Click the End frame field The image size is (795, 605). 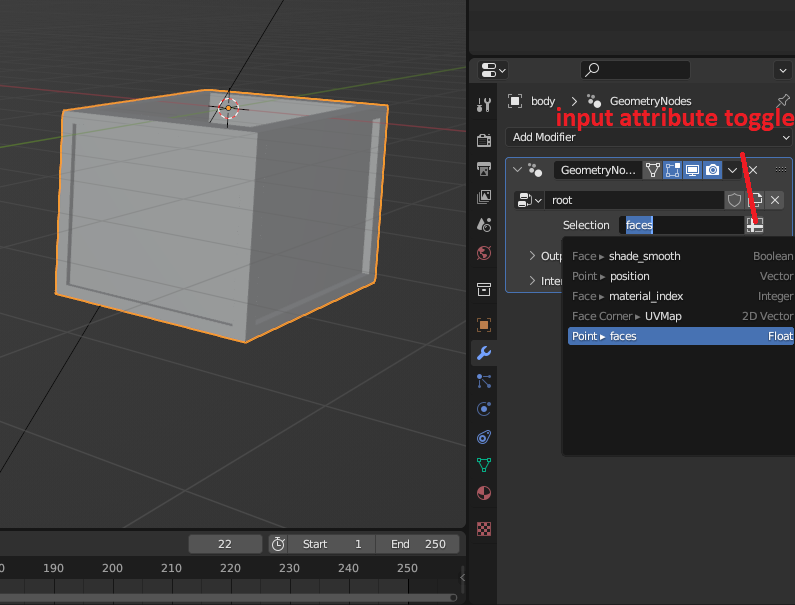click(418, 544)
